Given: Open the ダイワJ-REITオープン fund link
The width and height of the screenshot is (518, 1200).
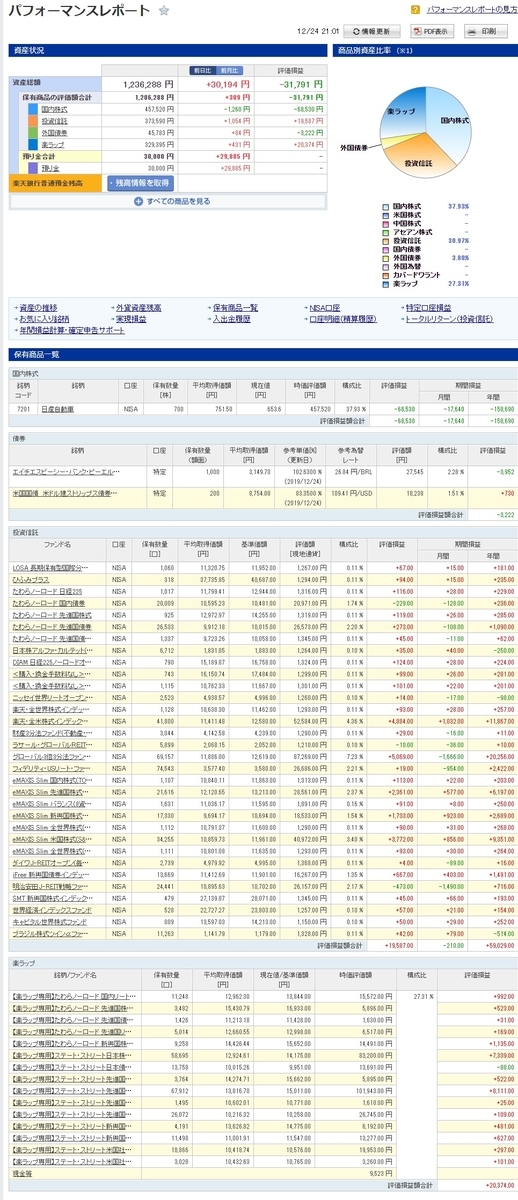Looking at the screenshot, I should click(x=51, y=863).
